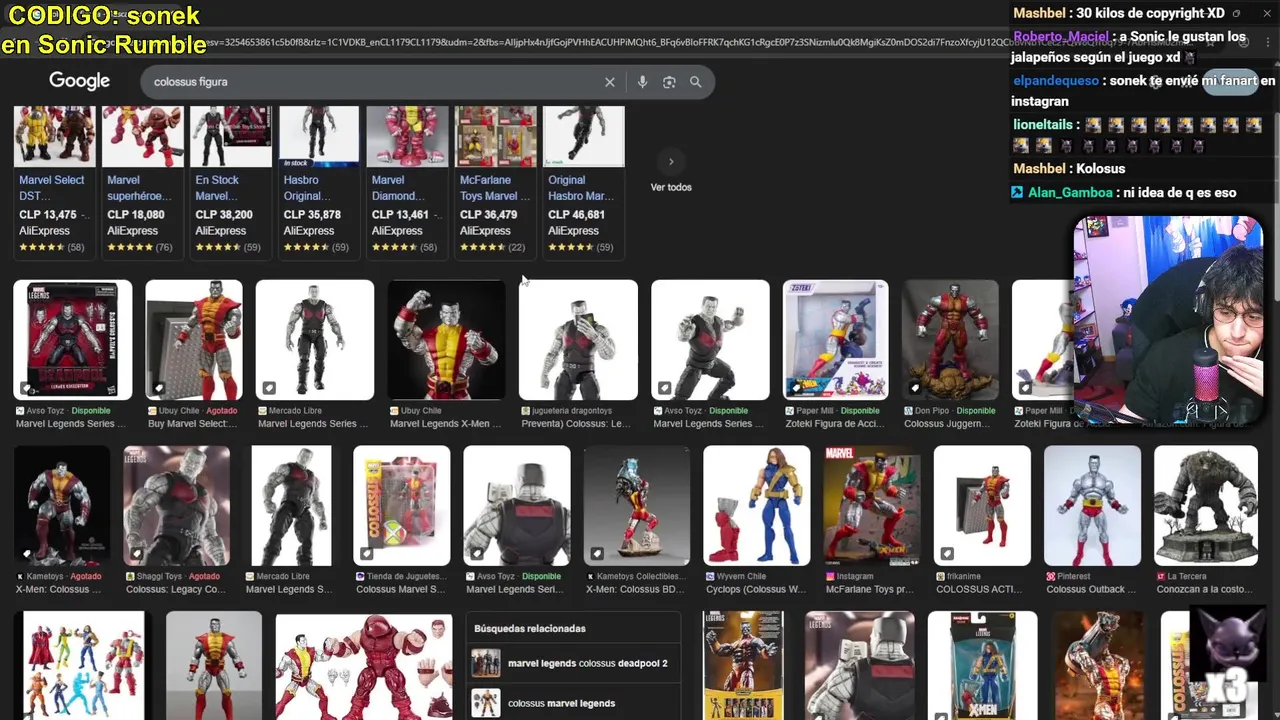Open the Ver todos link
Image resolution: width=1280 pixels, height=720 pixels.
(x=671, y=187)
